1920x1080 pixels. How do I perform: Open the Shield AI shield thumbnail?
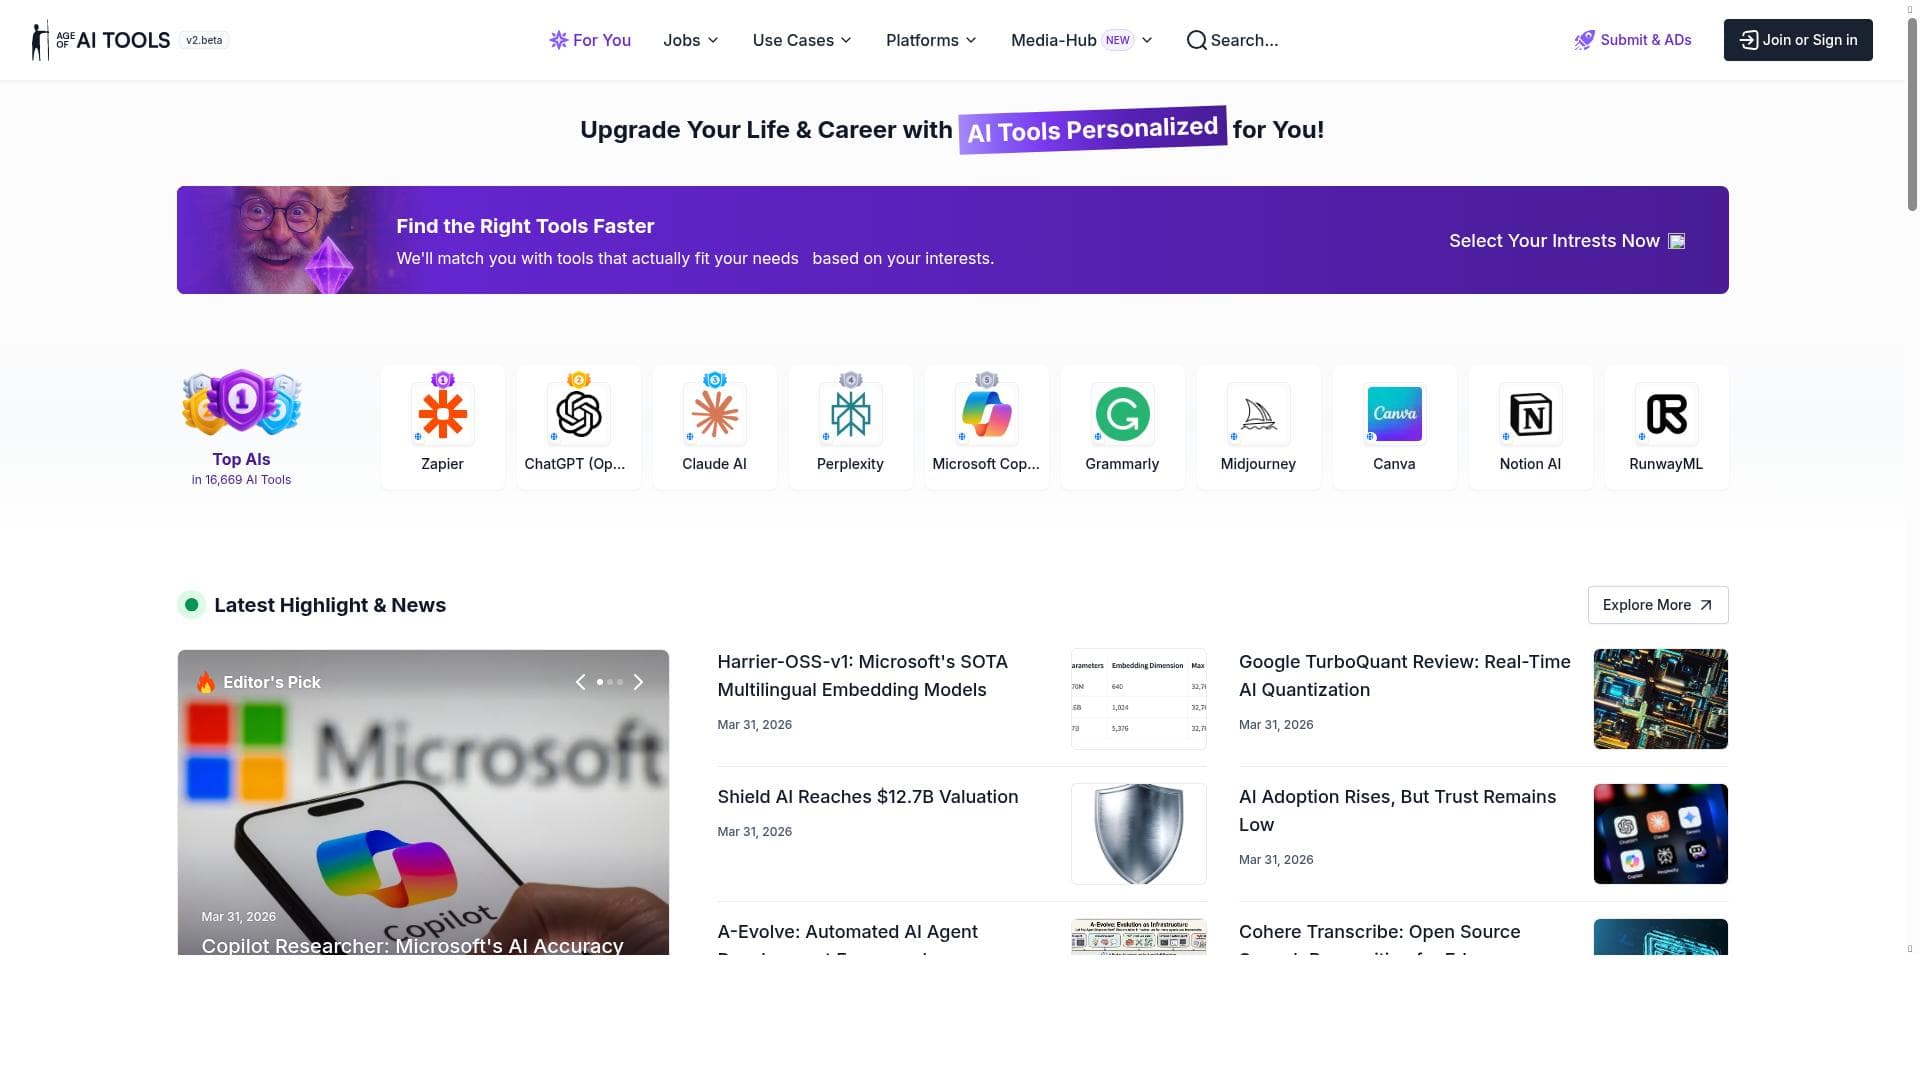pos(1138,834)
